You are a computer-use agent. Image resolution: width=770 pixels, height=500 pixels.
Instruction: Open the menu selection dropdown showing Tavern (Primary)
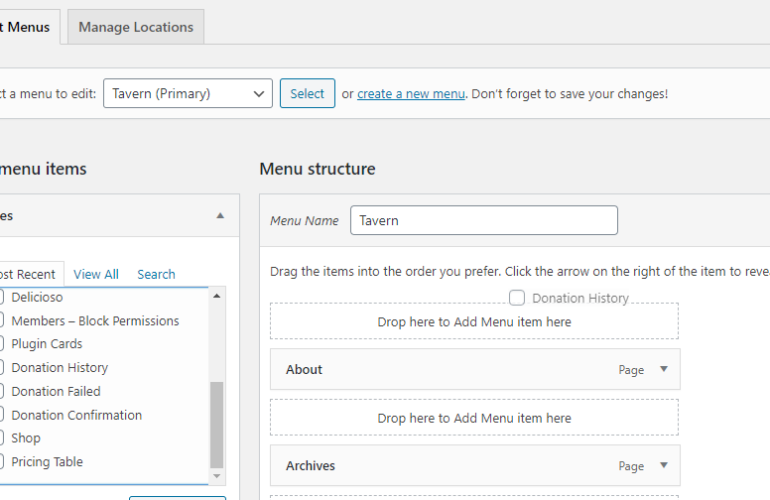point(188,94)
